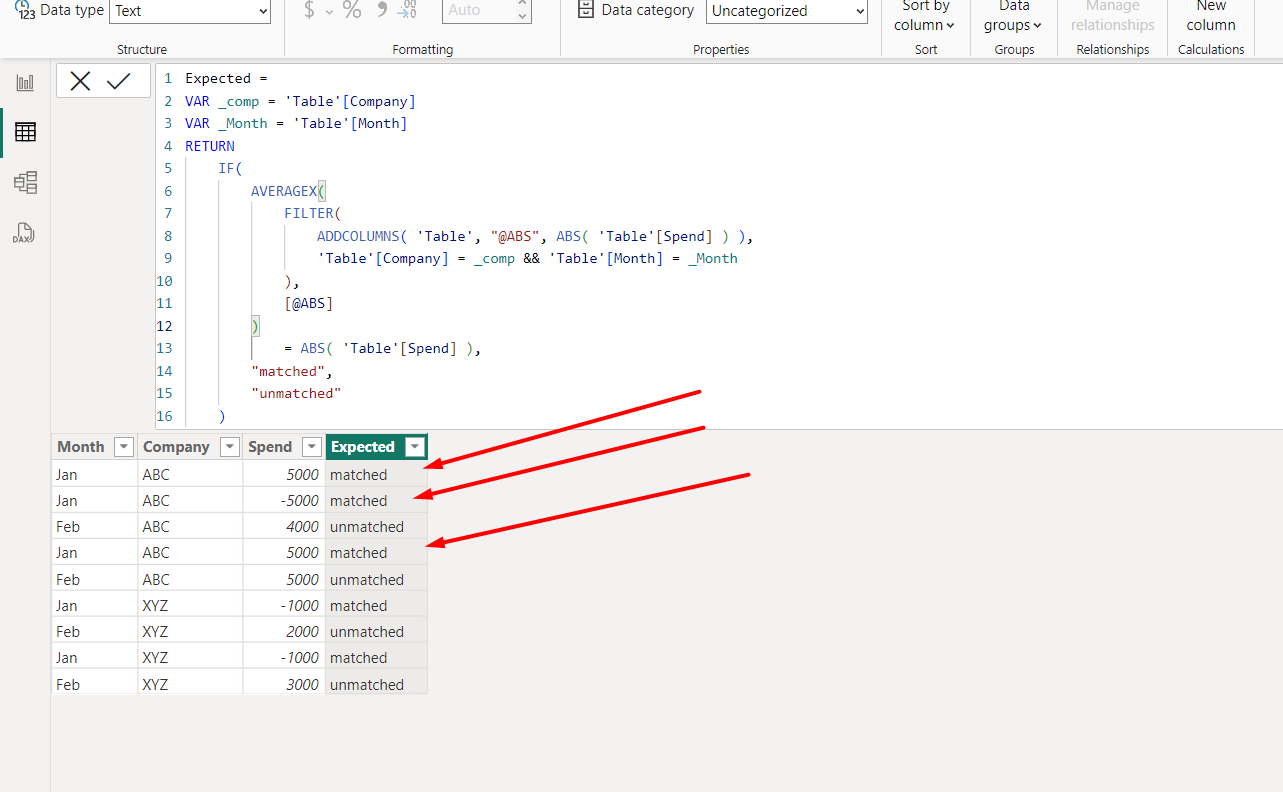Click formula line 1 "Expected ="

227,78
